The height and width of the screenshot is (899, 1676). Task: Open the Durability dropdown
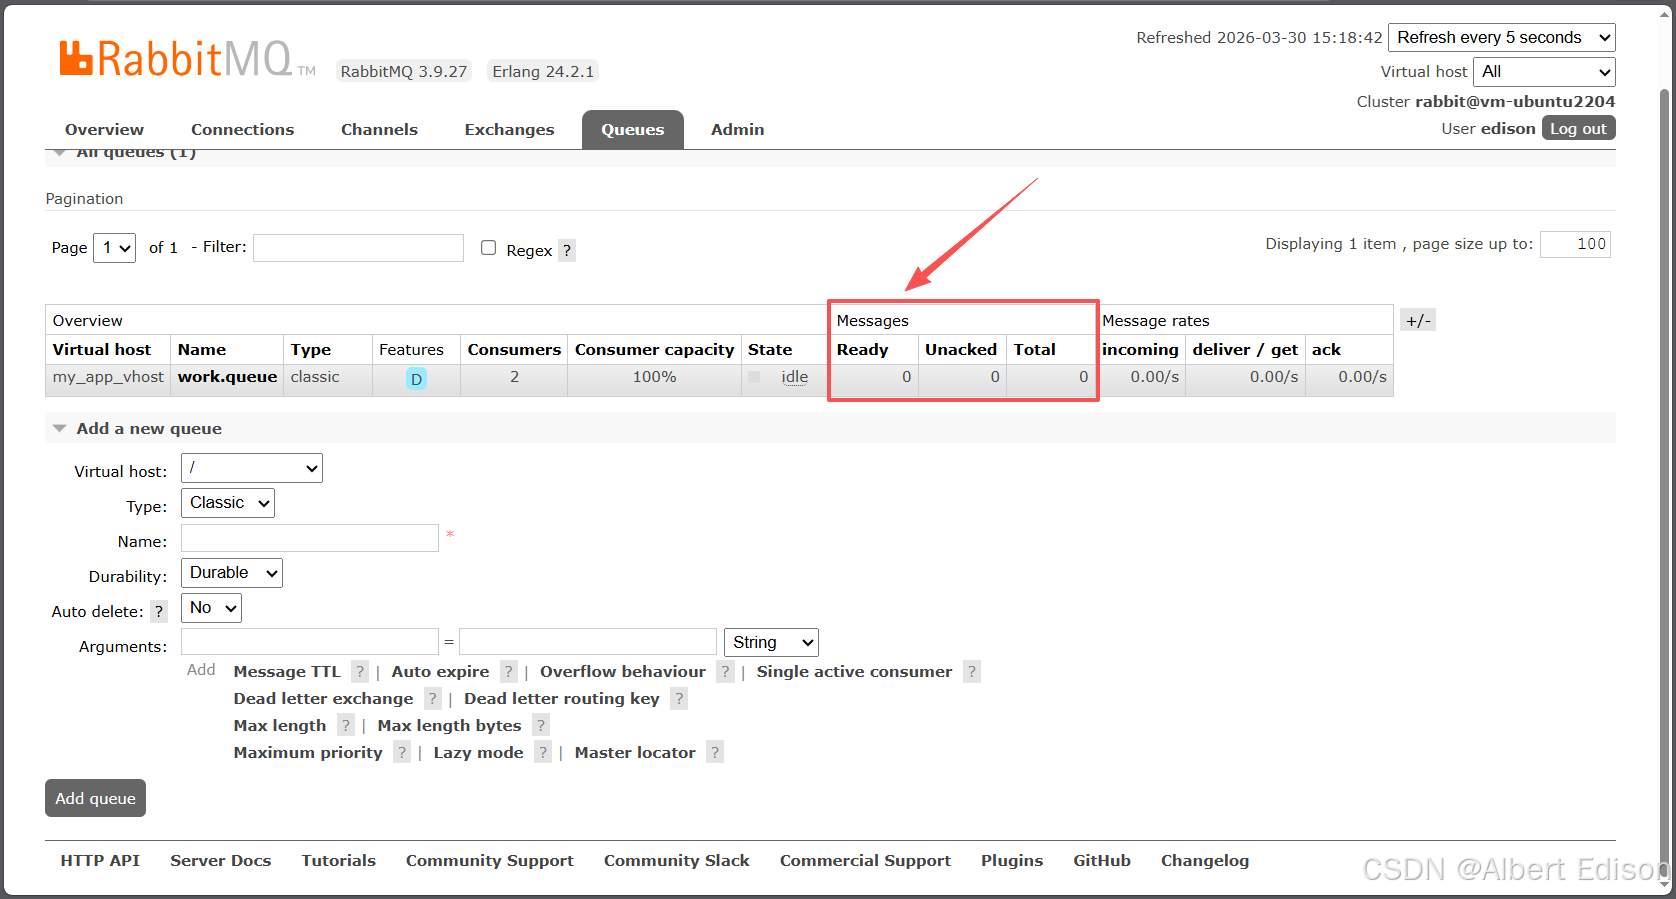232,573
